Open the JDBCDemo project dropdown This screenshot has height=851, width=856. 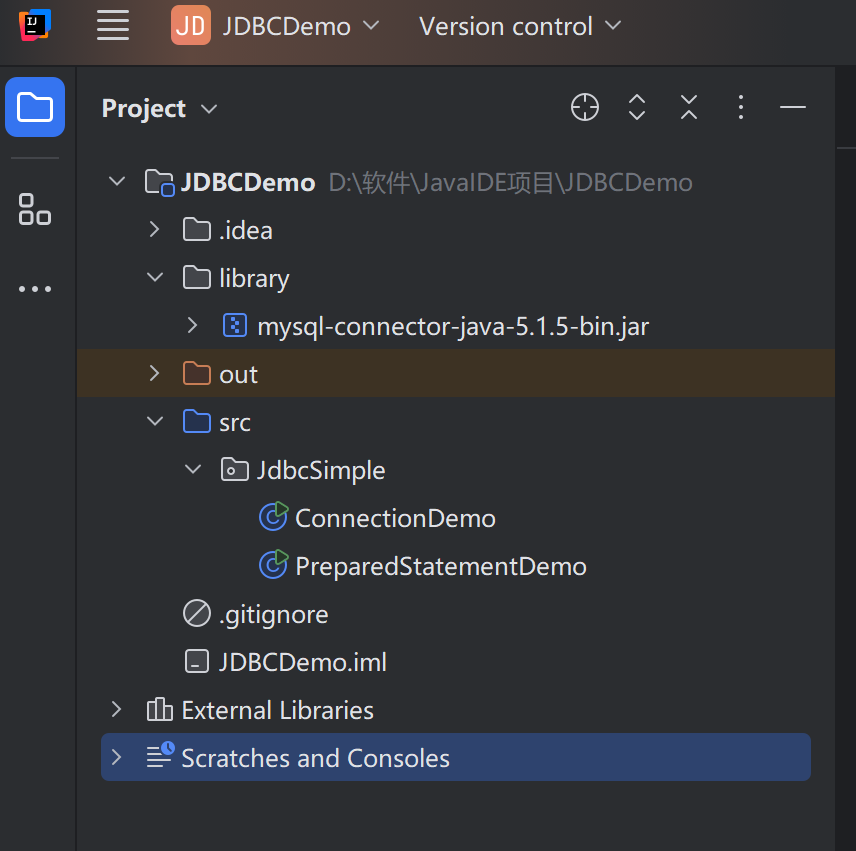pyautogui.click(x=371, y=26)
